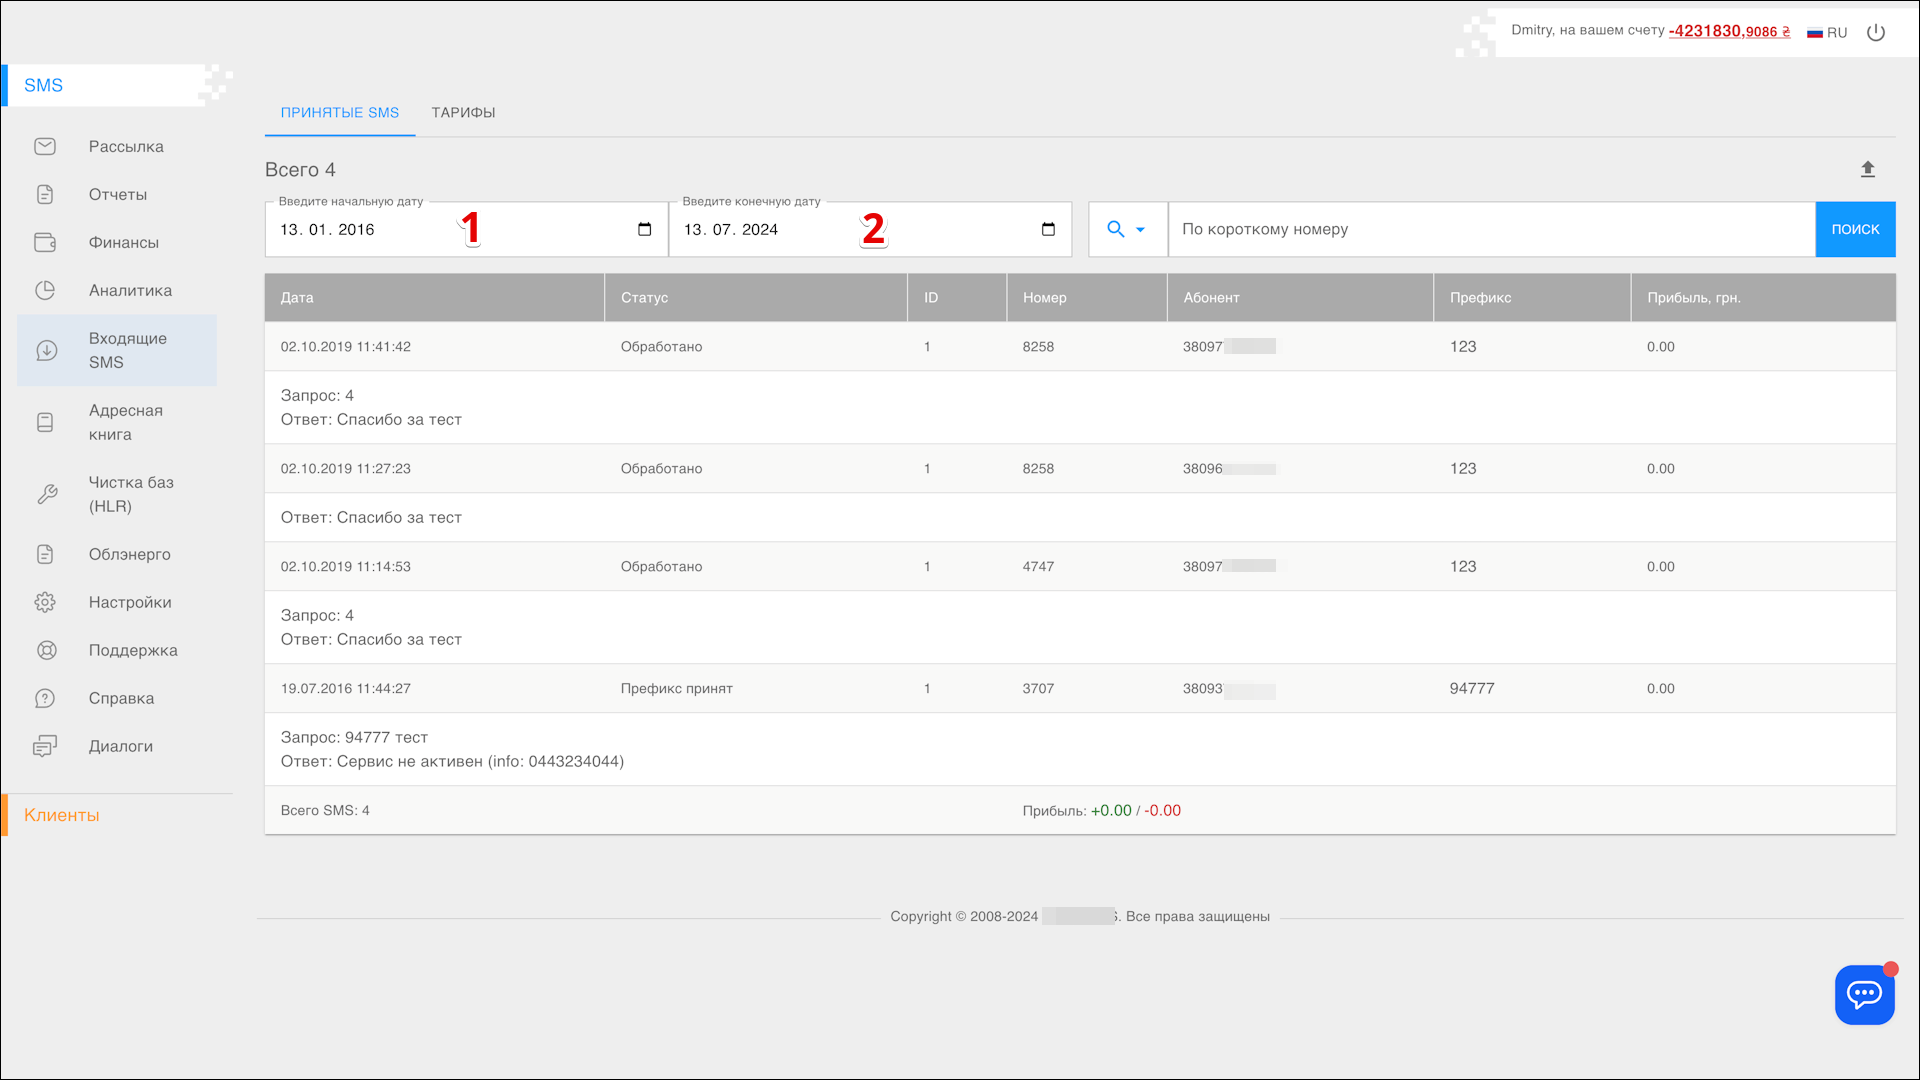Select the ПРИНЯТЫЕ SMS tab

pos(339,112)
